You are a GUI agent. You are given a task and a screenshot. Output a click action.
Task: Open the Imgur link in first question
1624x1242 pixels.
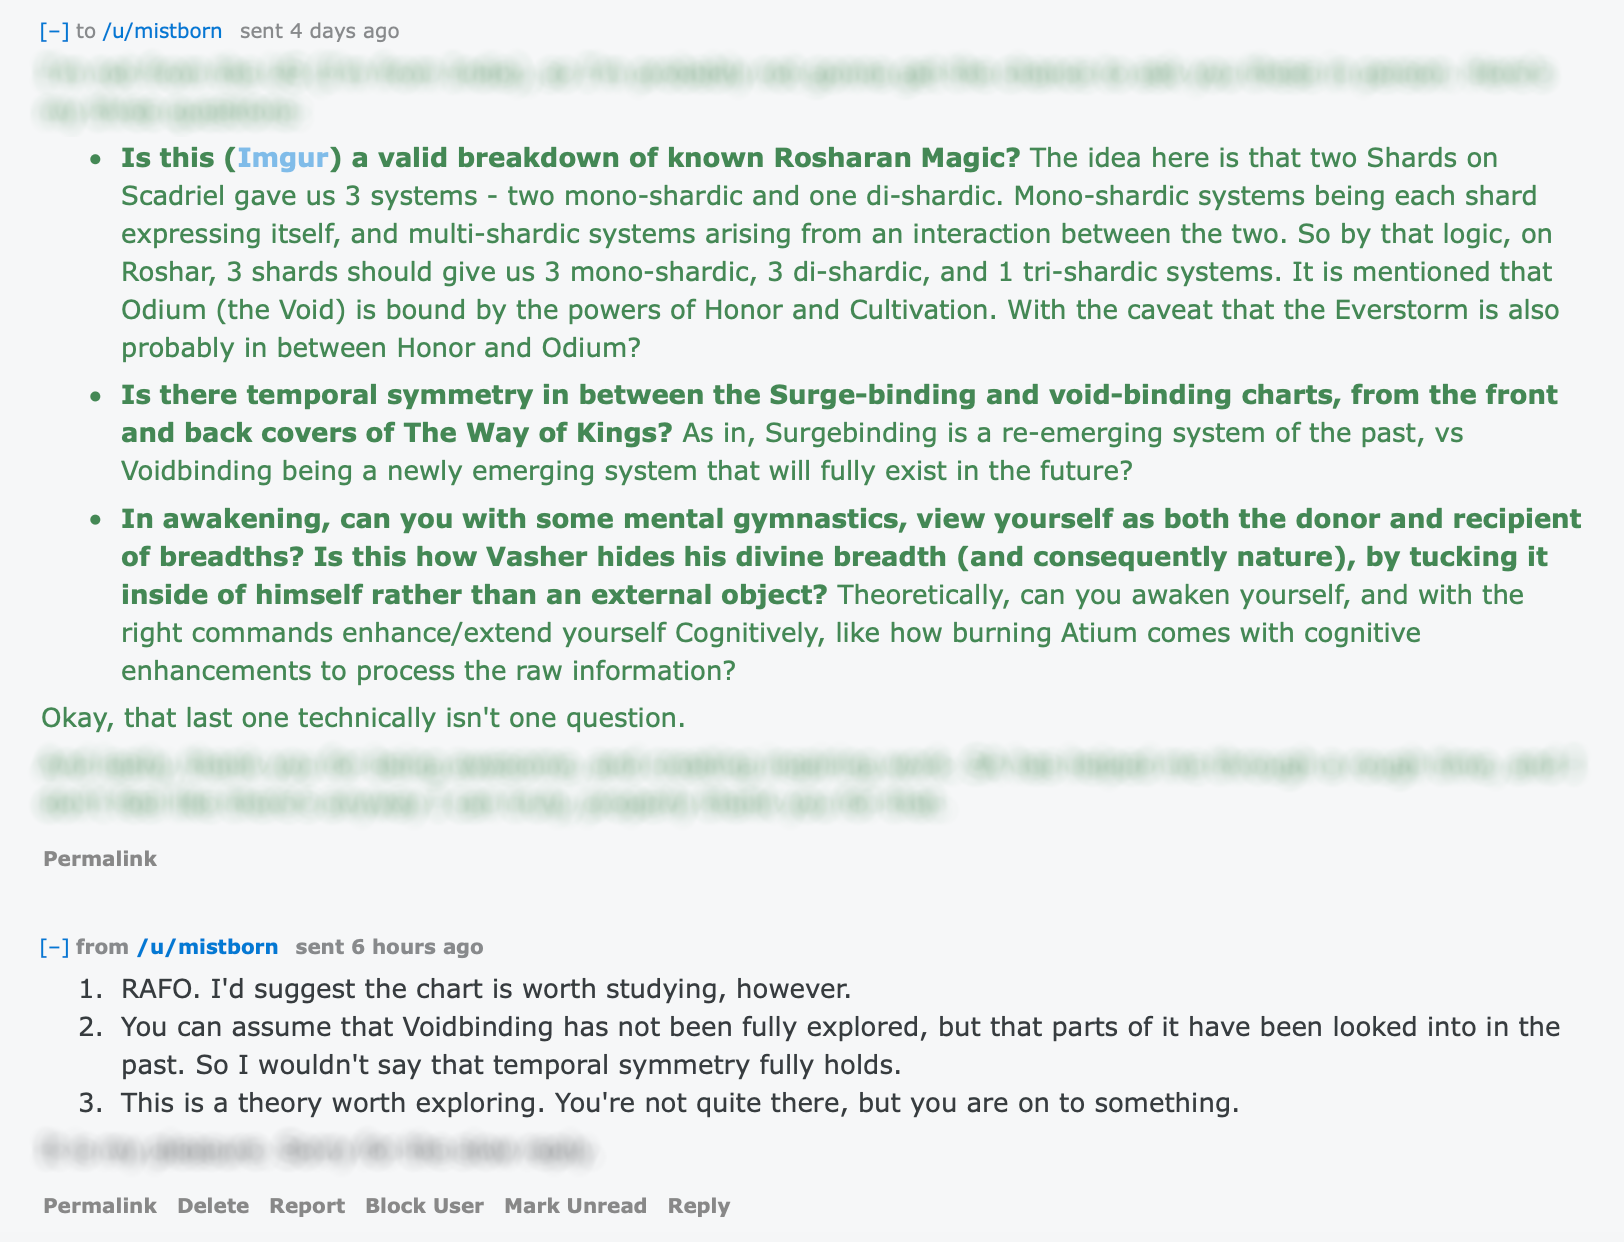click(283, 158)
